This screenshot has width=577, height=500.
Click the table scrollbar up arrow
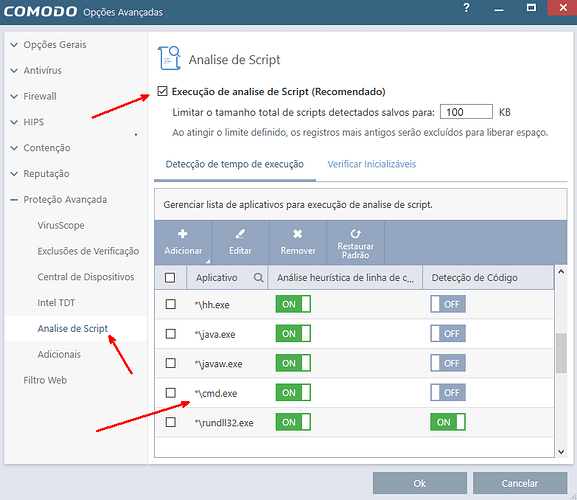pos(561,272)
